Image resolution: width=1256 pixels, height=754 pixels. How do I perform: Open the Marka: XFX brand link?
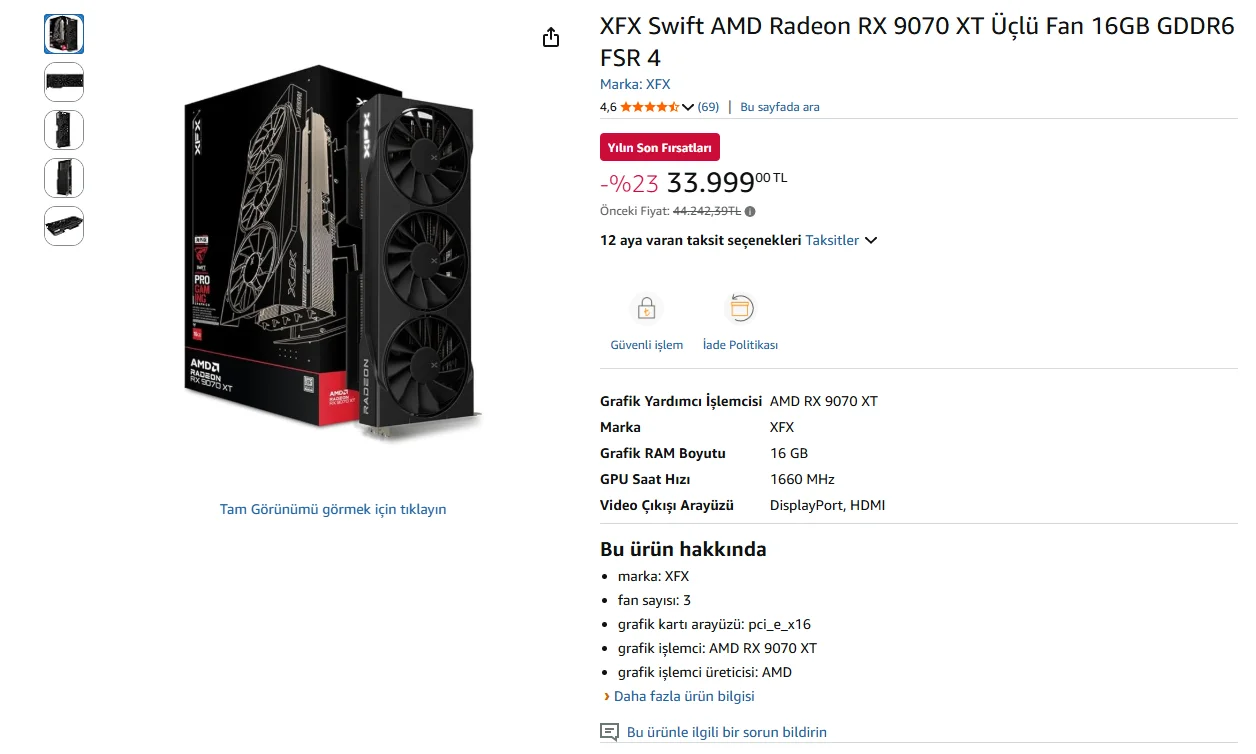[635, 84]
